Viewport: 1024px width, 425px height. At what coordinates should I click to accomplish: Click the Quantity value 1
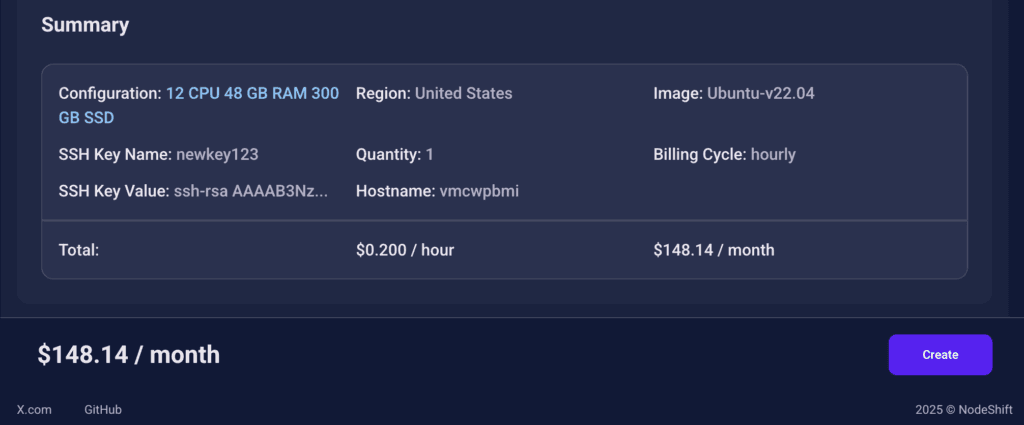coord(430,155)
